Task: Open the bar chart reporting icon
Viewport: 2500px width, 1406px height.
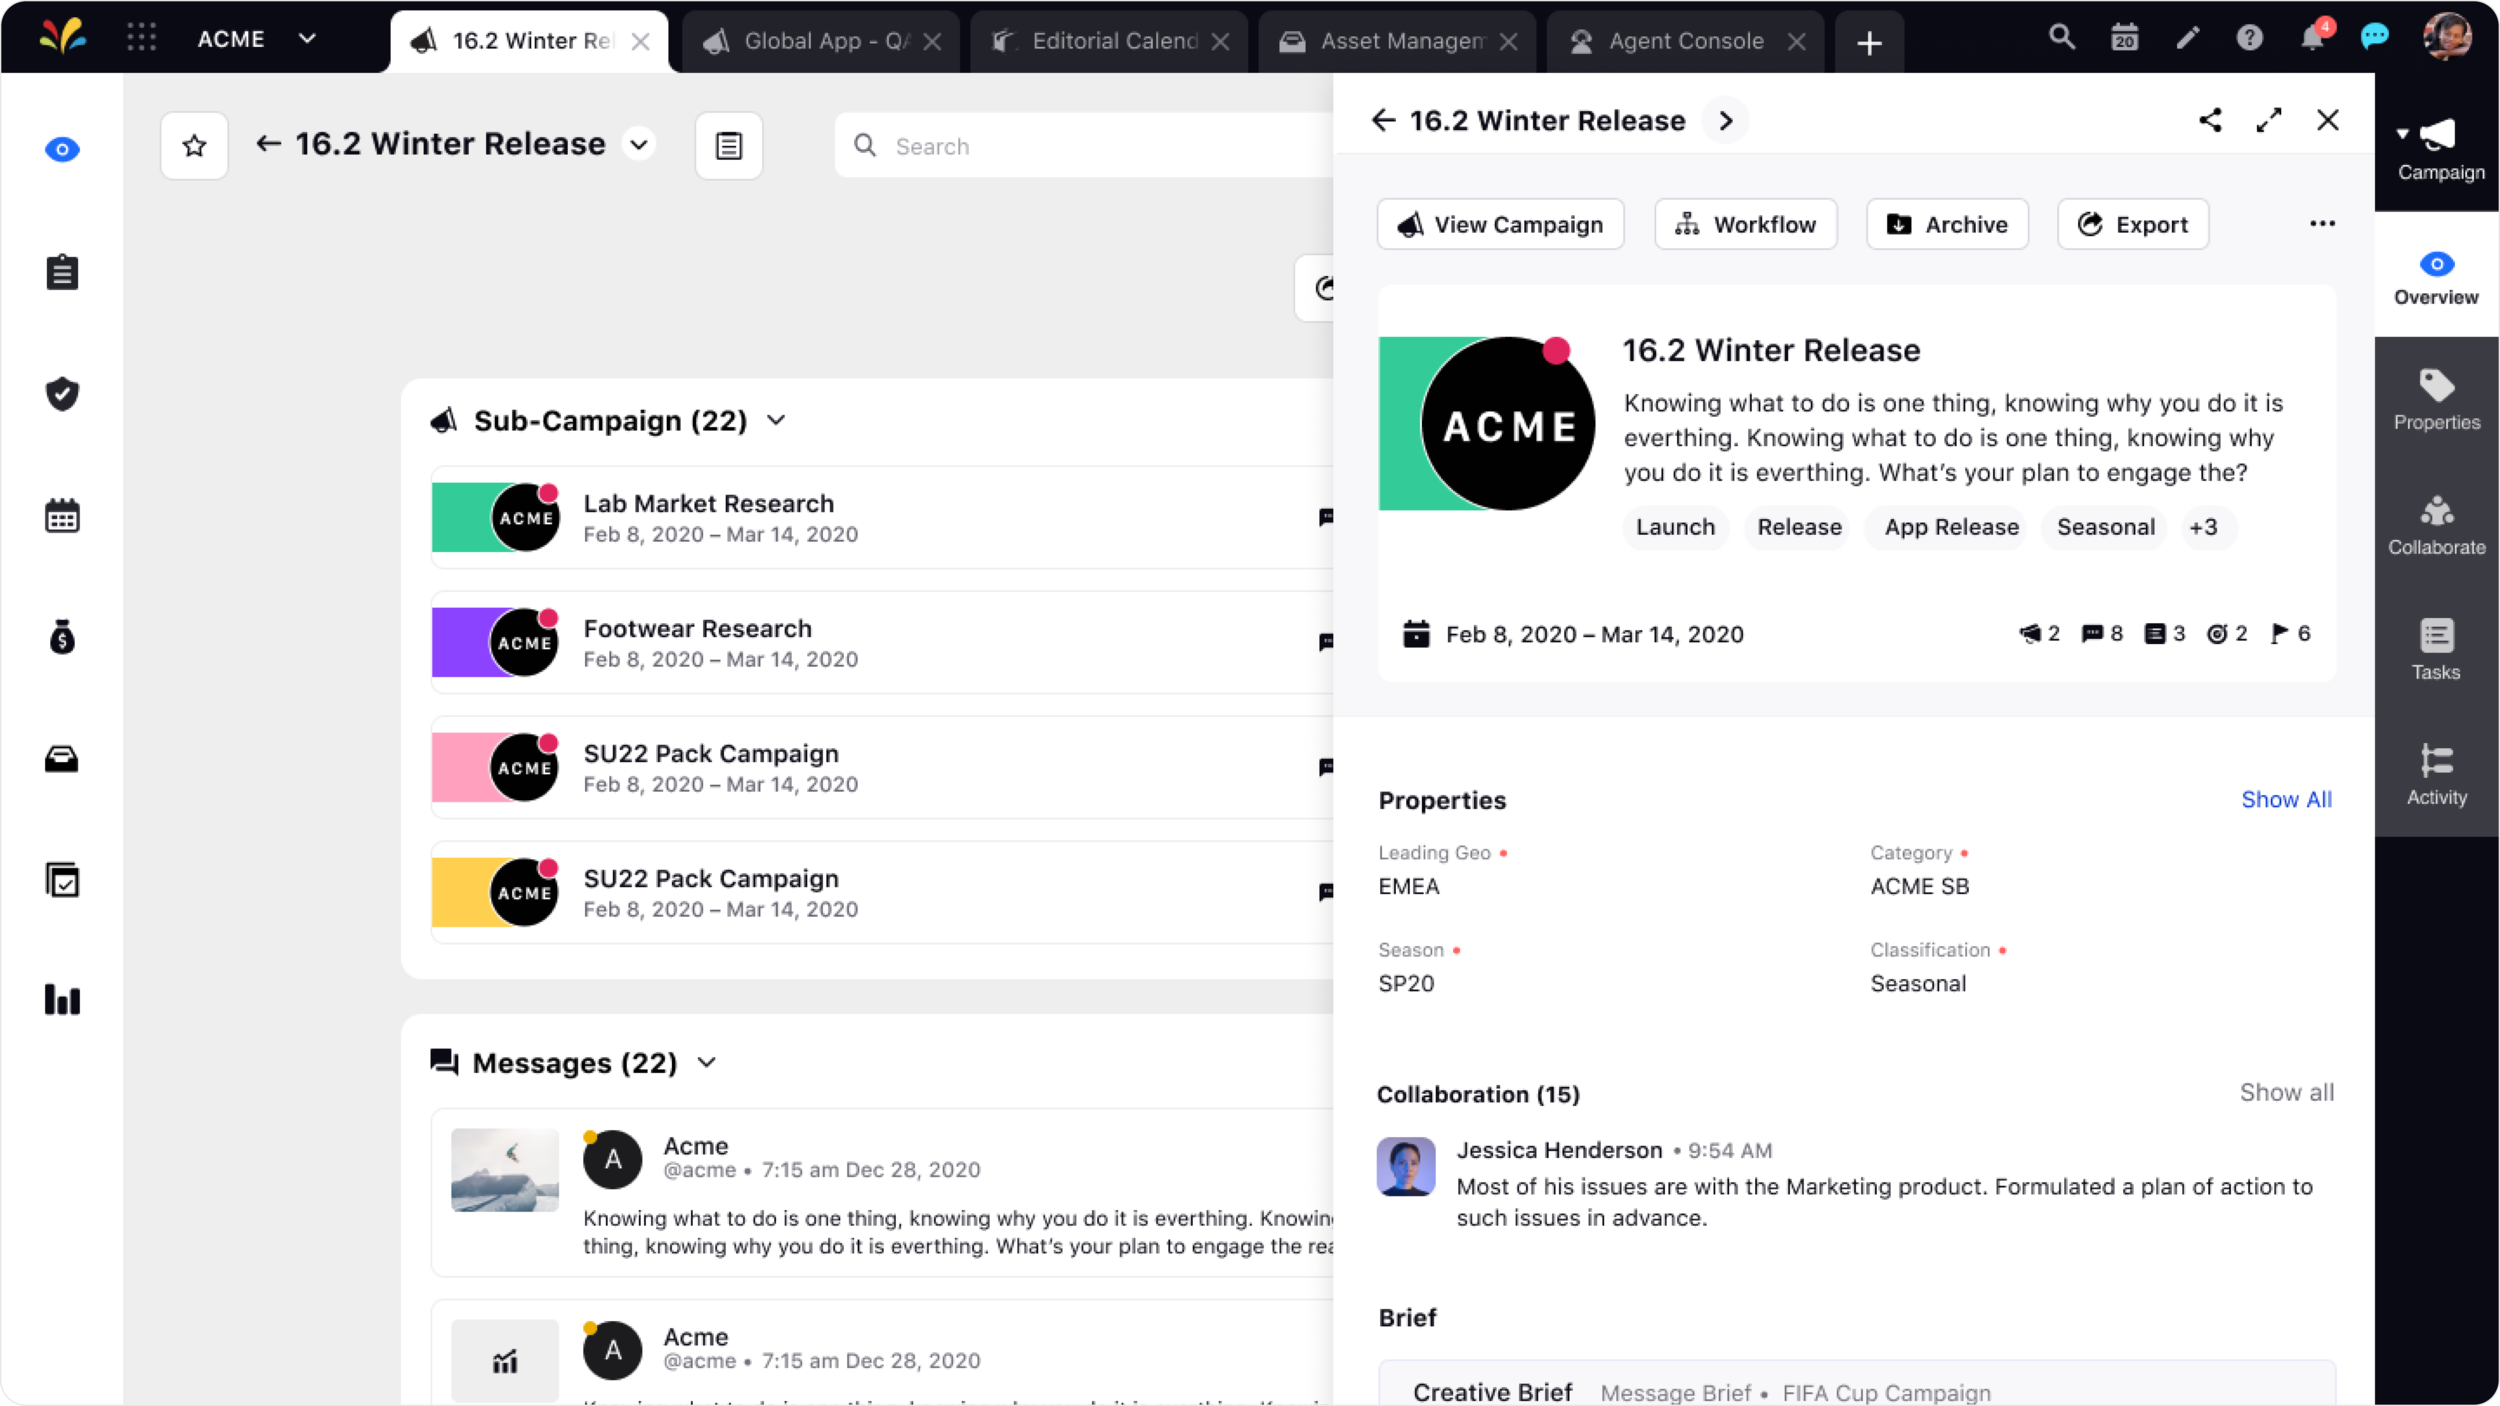Action: click(x=62, y=1000)
